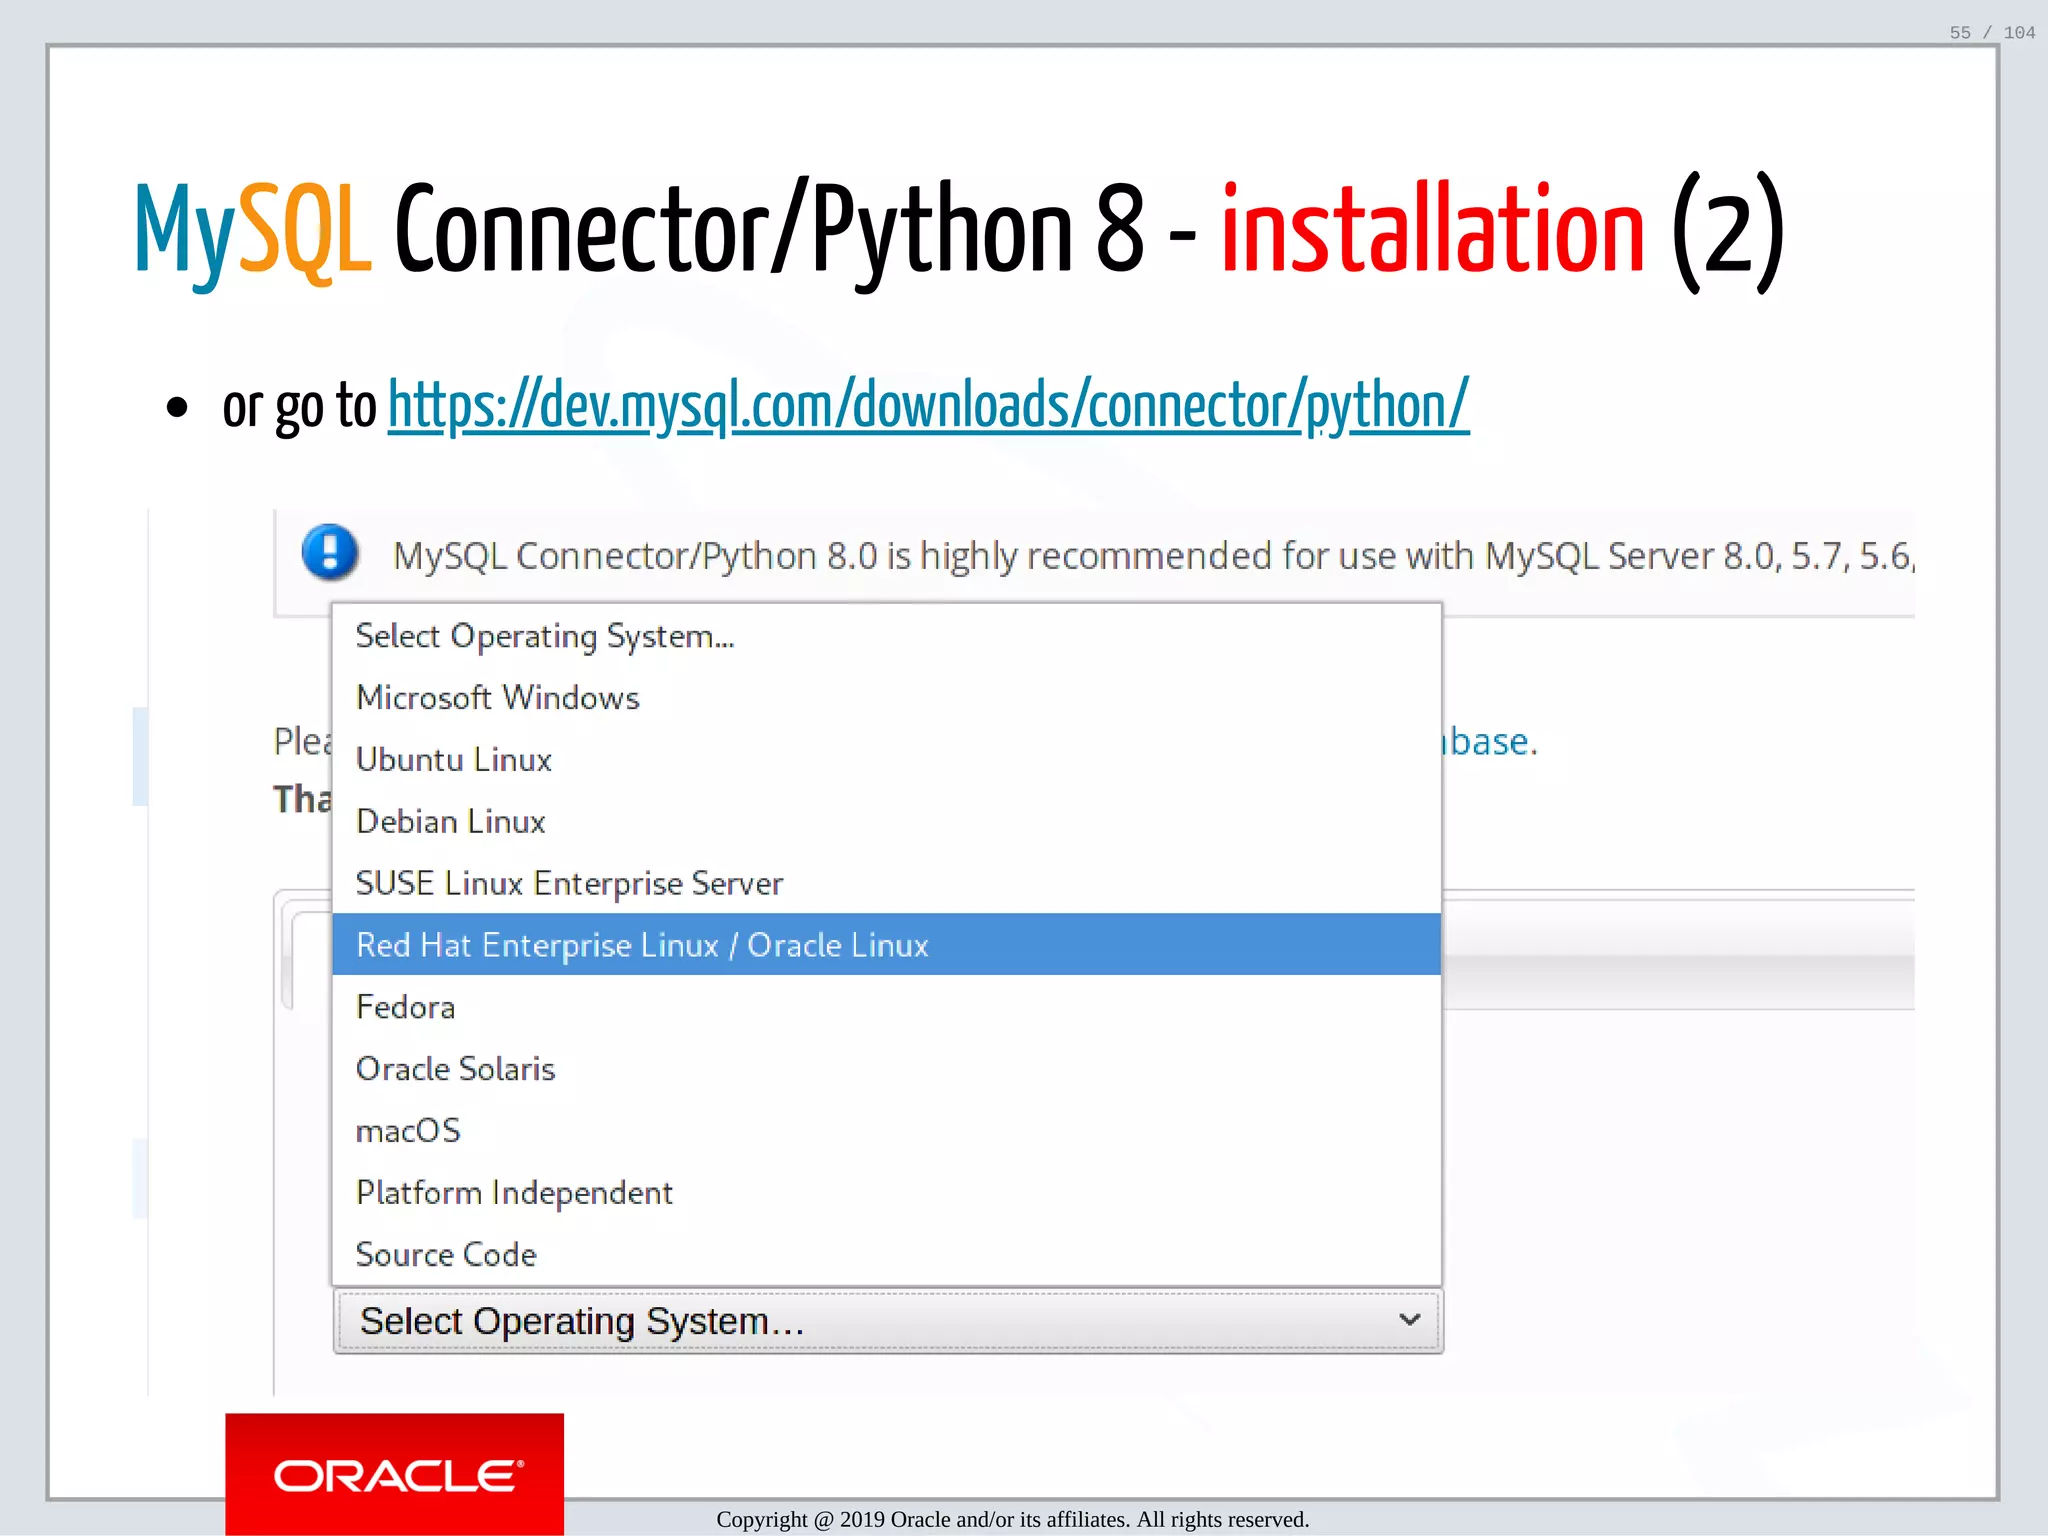Choose Platform Independent option

pos(514,1193)
